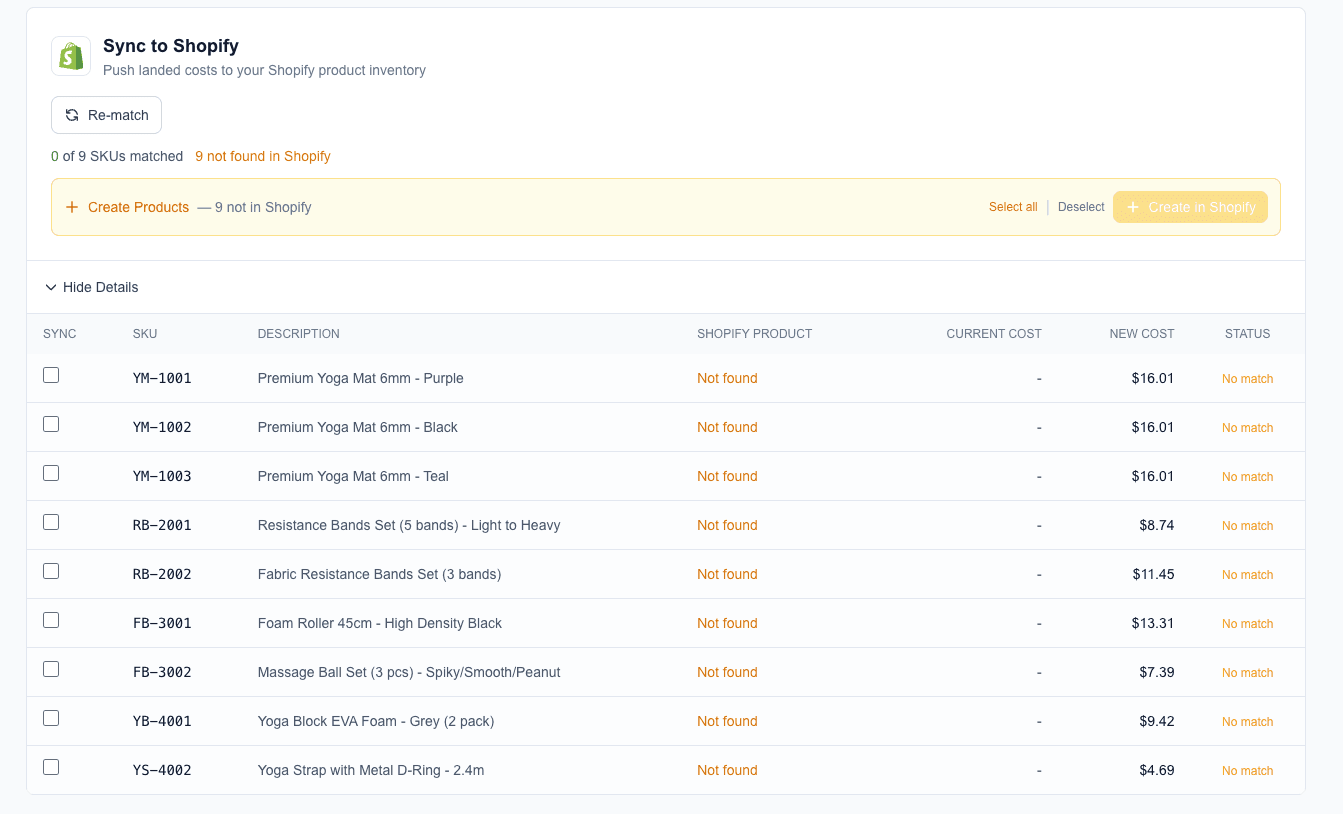The width and height of the screenshot is (1343, 814).
Task: Collapse the table using Hide Details
Action: [x=92, y=287]
